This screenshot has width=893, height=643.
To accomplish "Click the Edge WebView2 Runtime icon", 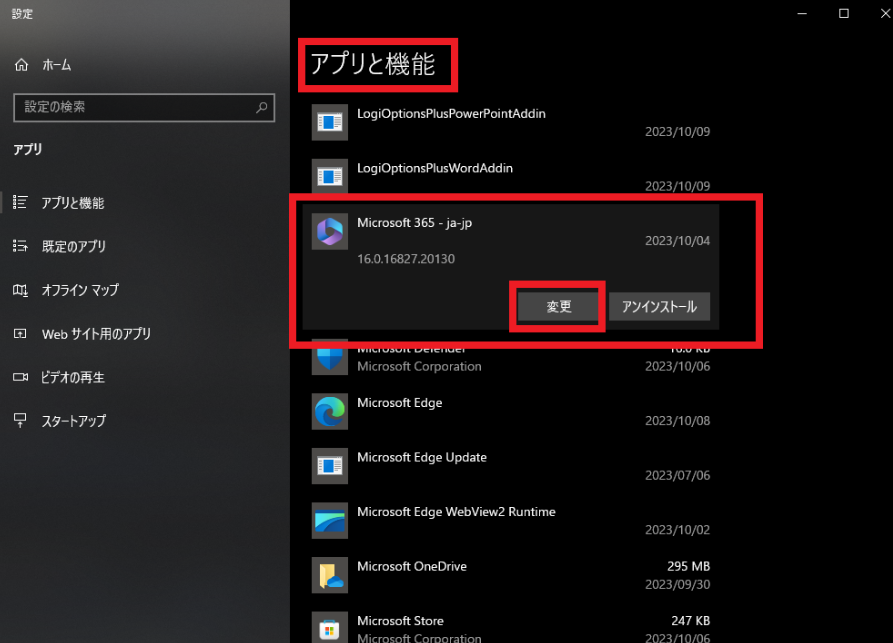I will pyautogui.click(x=330, y=521).
